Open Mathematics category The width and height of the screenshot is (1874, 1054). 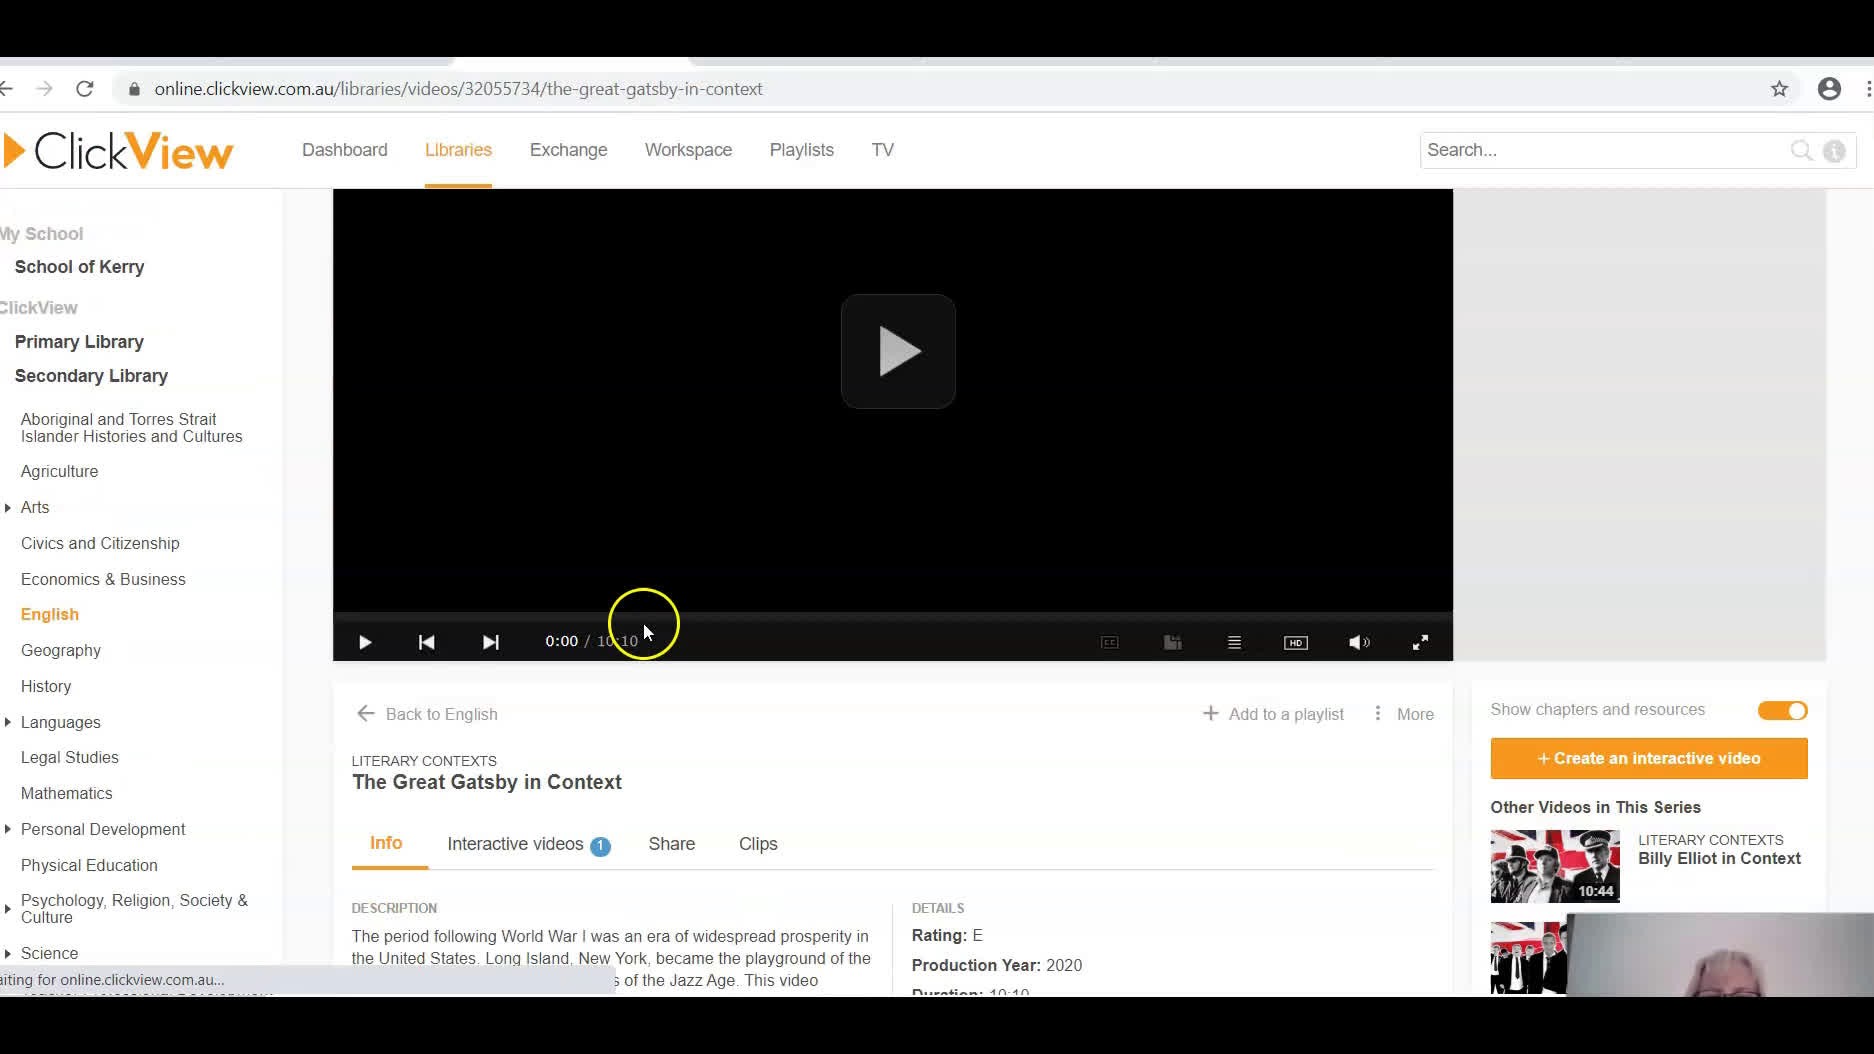[66, 793]
